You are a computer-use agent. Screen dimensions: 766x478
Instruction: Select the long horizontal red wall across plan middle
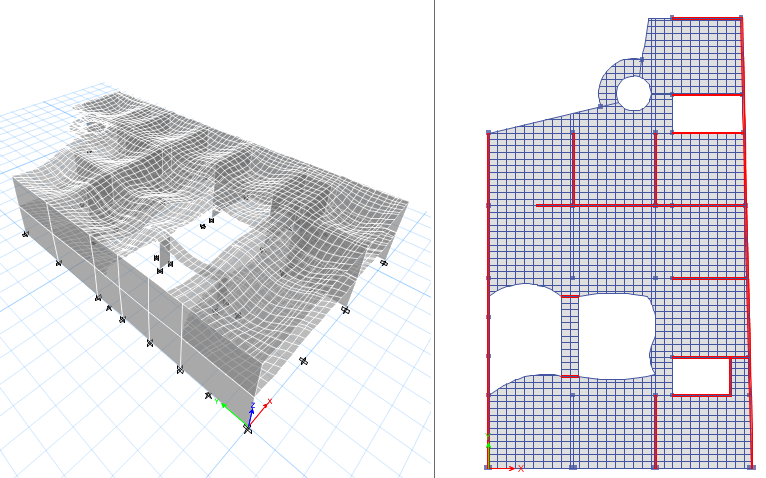(641, 205)
